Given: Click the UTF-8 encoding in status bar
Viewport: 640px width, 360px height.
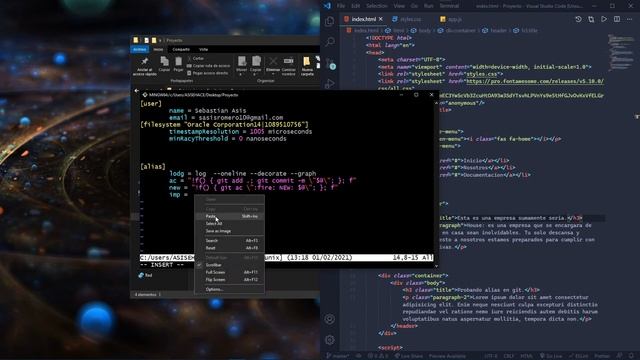Looking at the screenshot, I should [x=491, y=356].
